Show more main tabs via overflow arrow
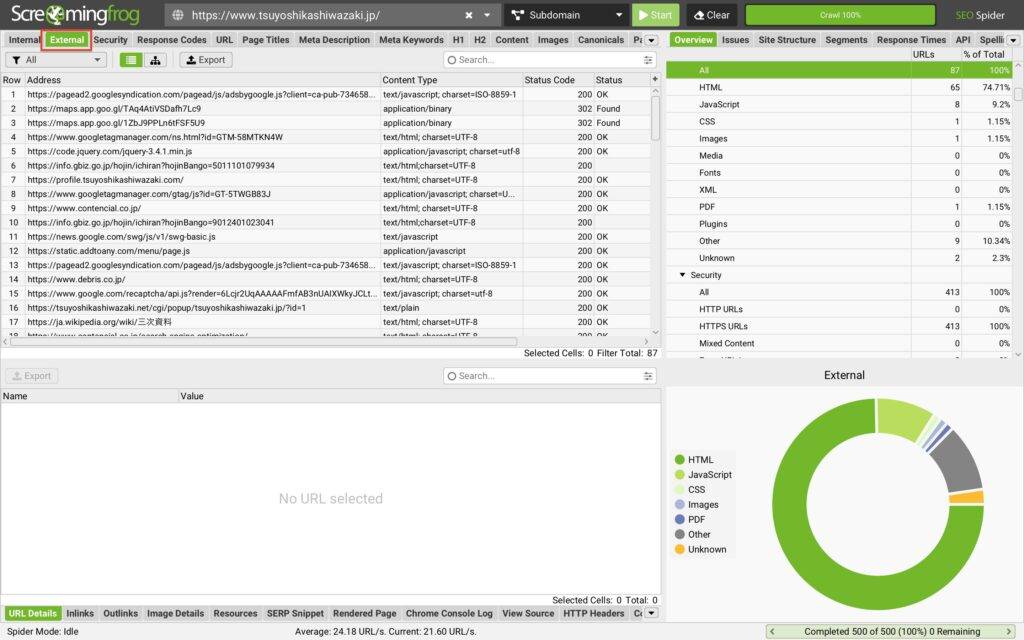 651,40
